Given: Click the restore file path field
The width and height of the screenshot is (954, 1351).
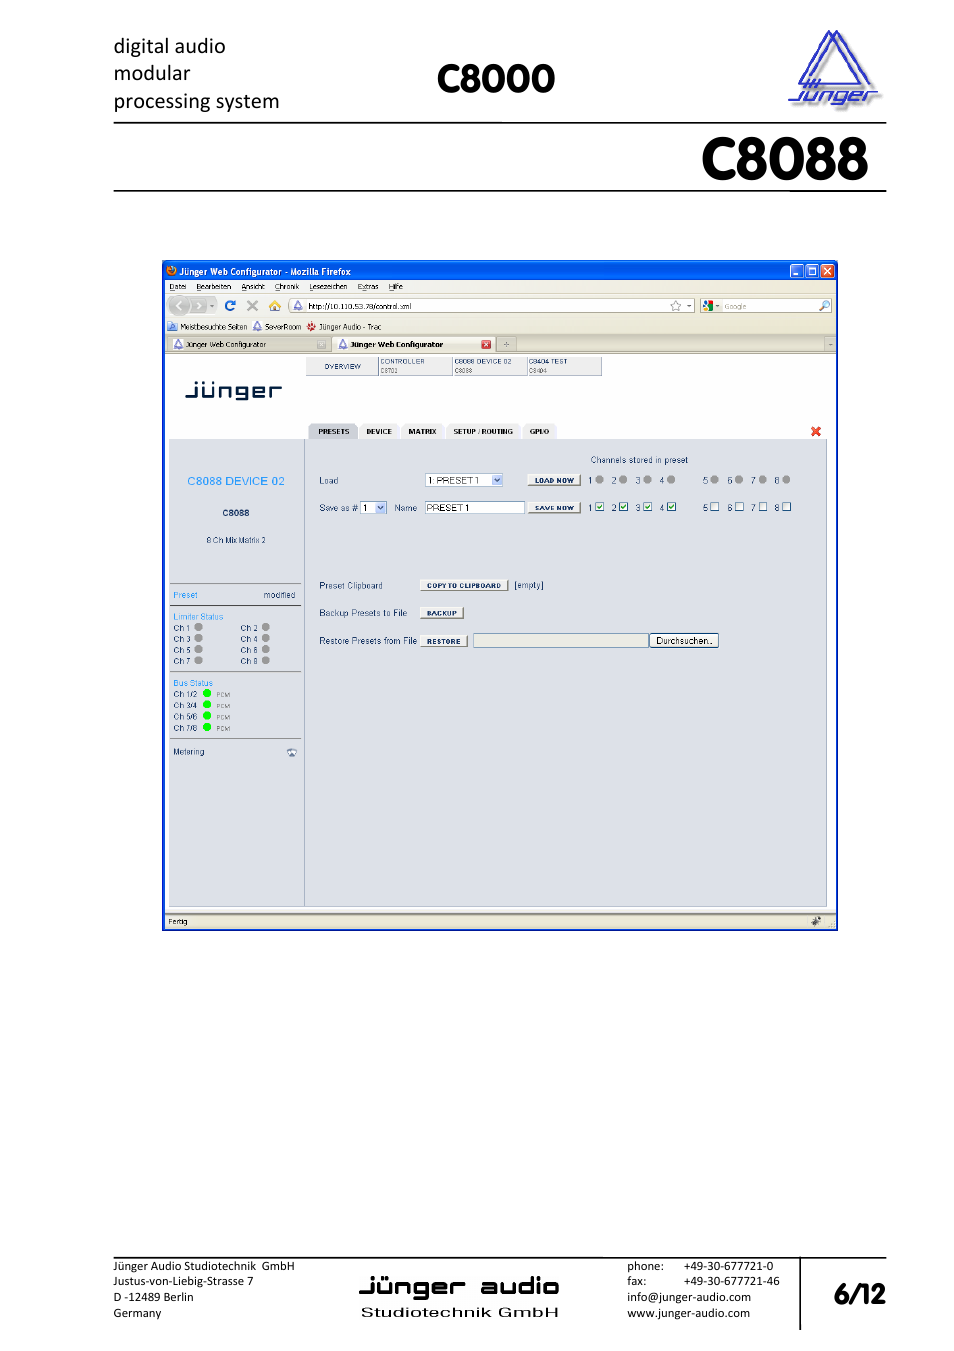Looking at the screenshot, I should point(560,641).
